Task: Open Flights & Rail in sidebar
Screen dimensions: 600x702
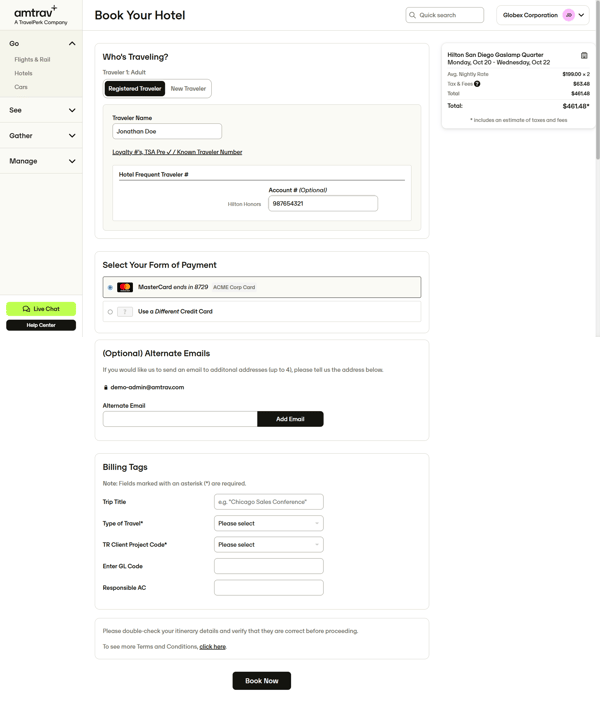Action: pyautogui.click(x=32, y=60)
